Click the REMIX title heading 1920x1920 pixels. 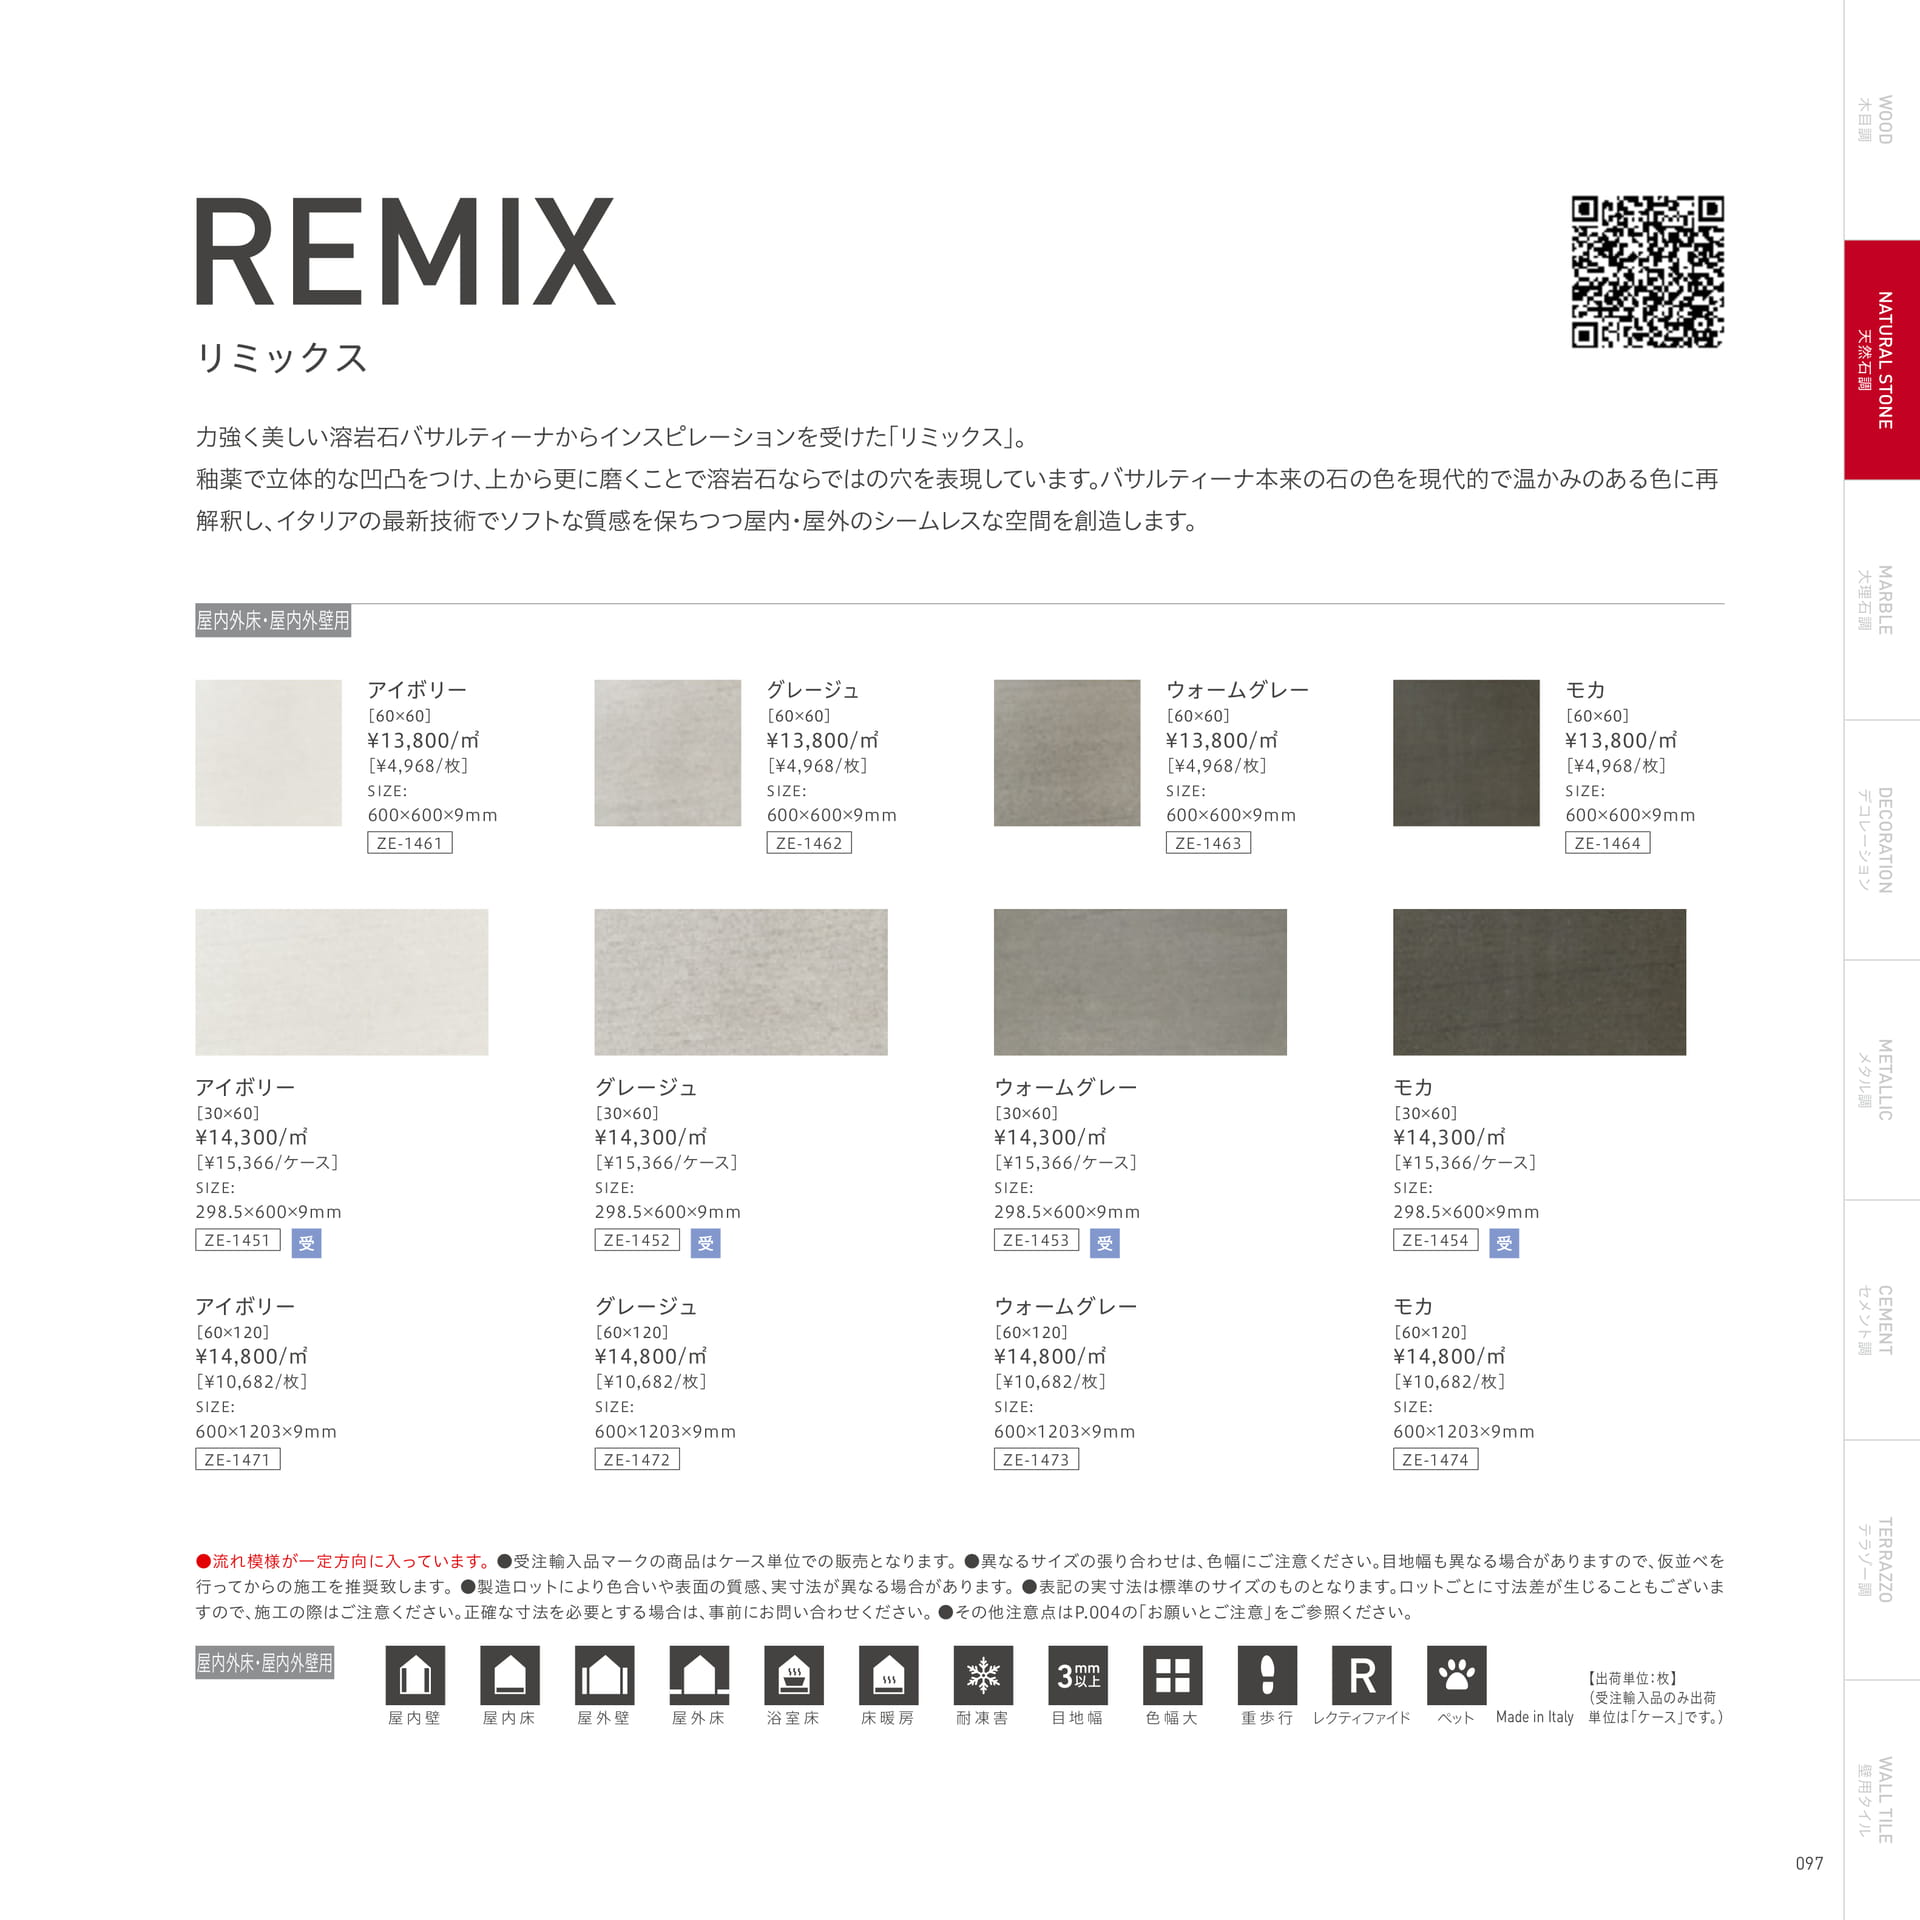405,251
